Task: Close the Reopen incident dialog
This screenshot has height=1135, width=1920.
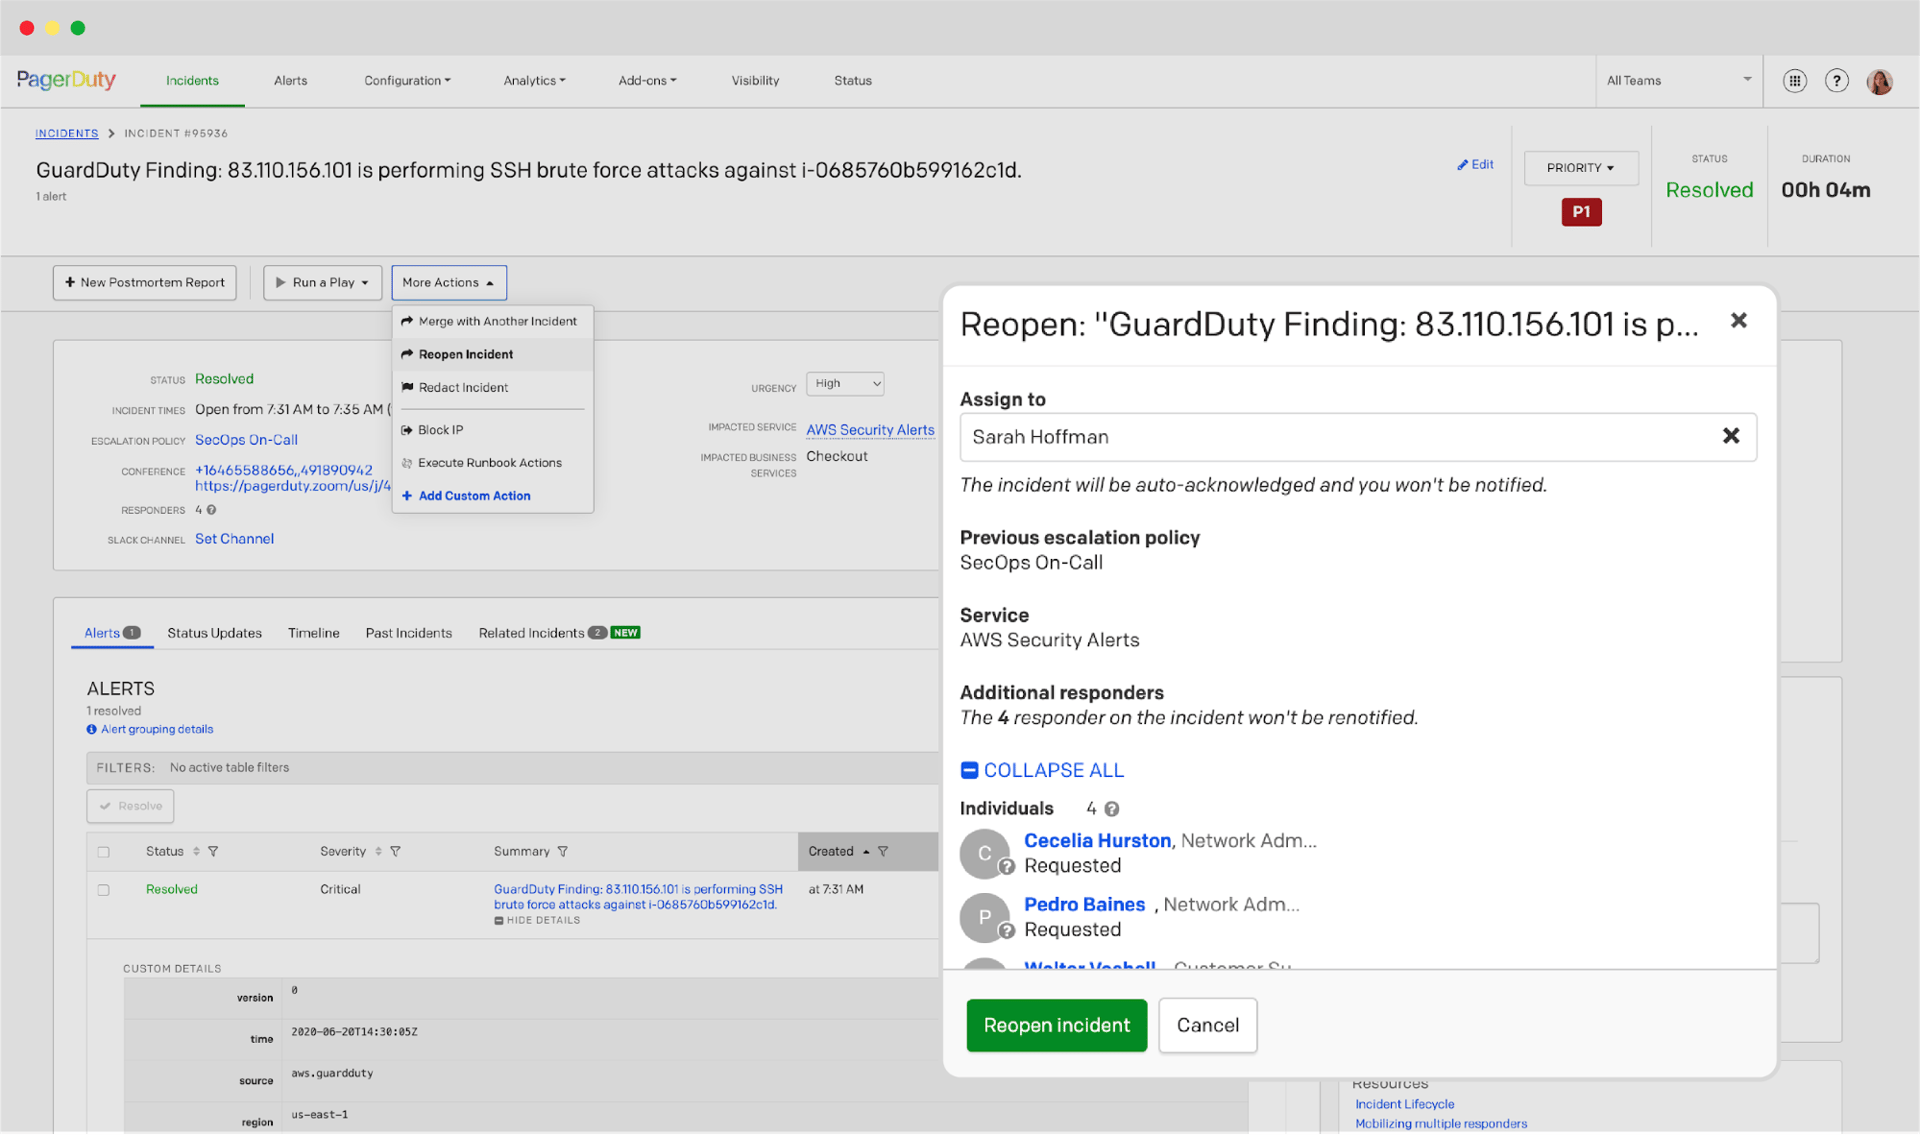Action: coord(1738,321)
